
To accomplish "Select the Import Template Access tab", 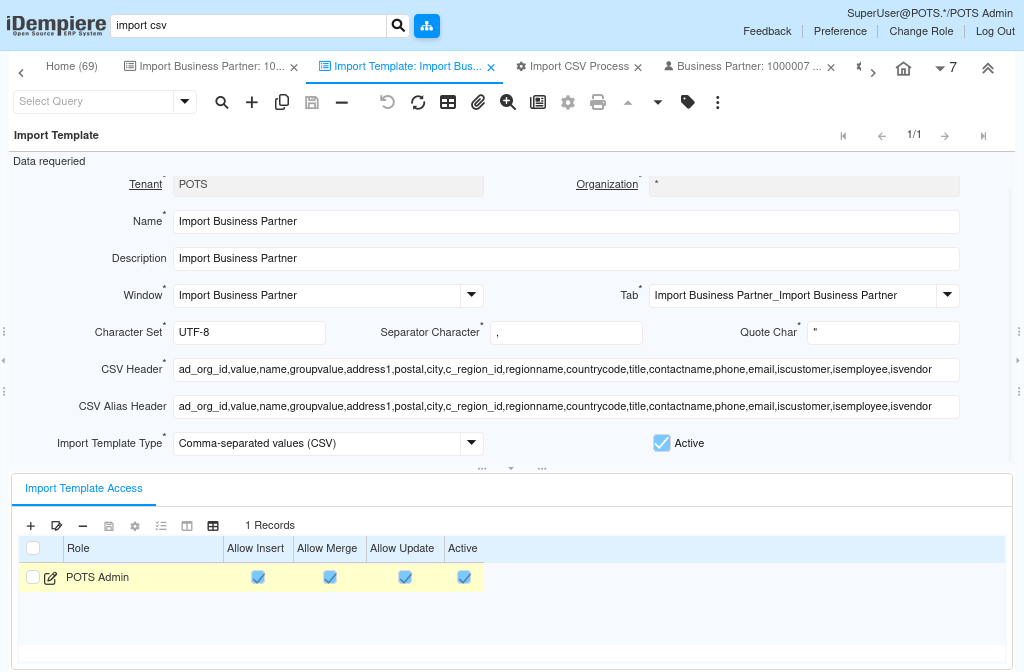I will point(84,488).
